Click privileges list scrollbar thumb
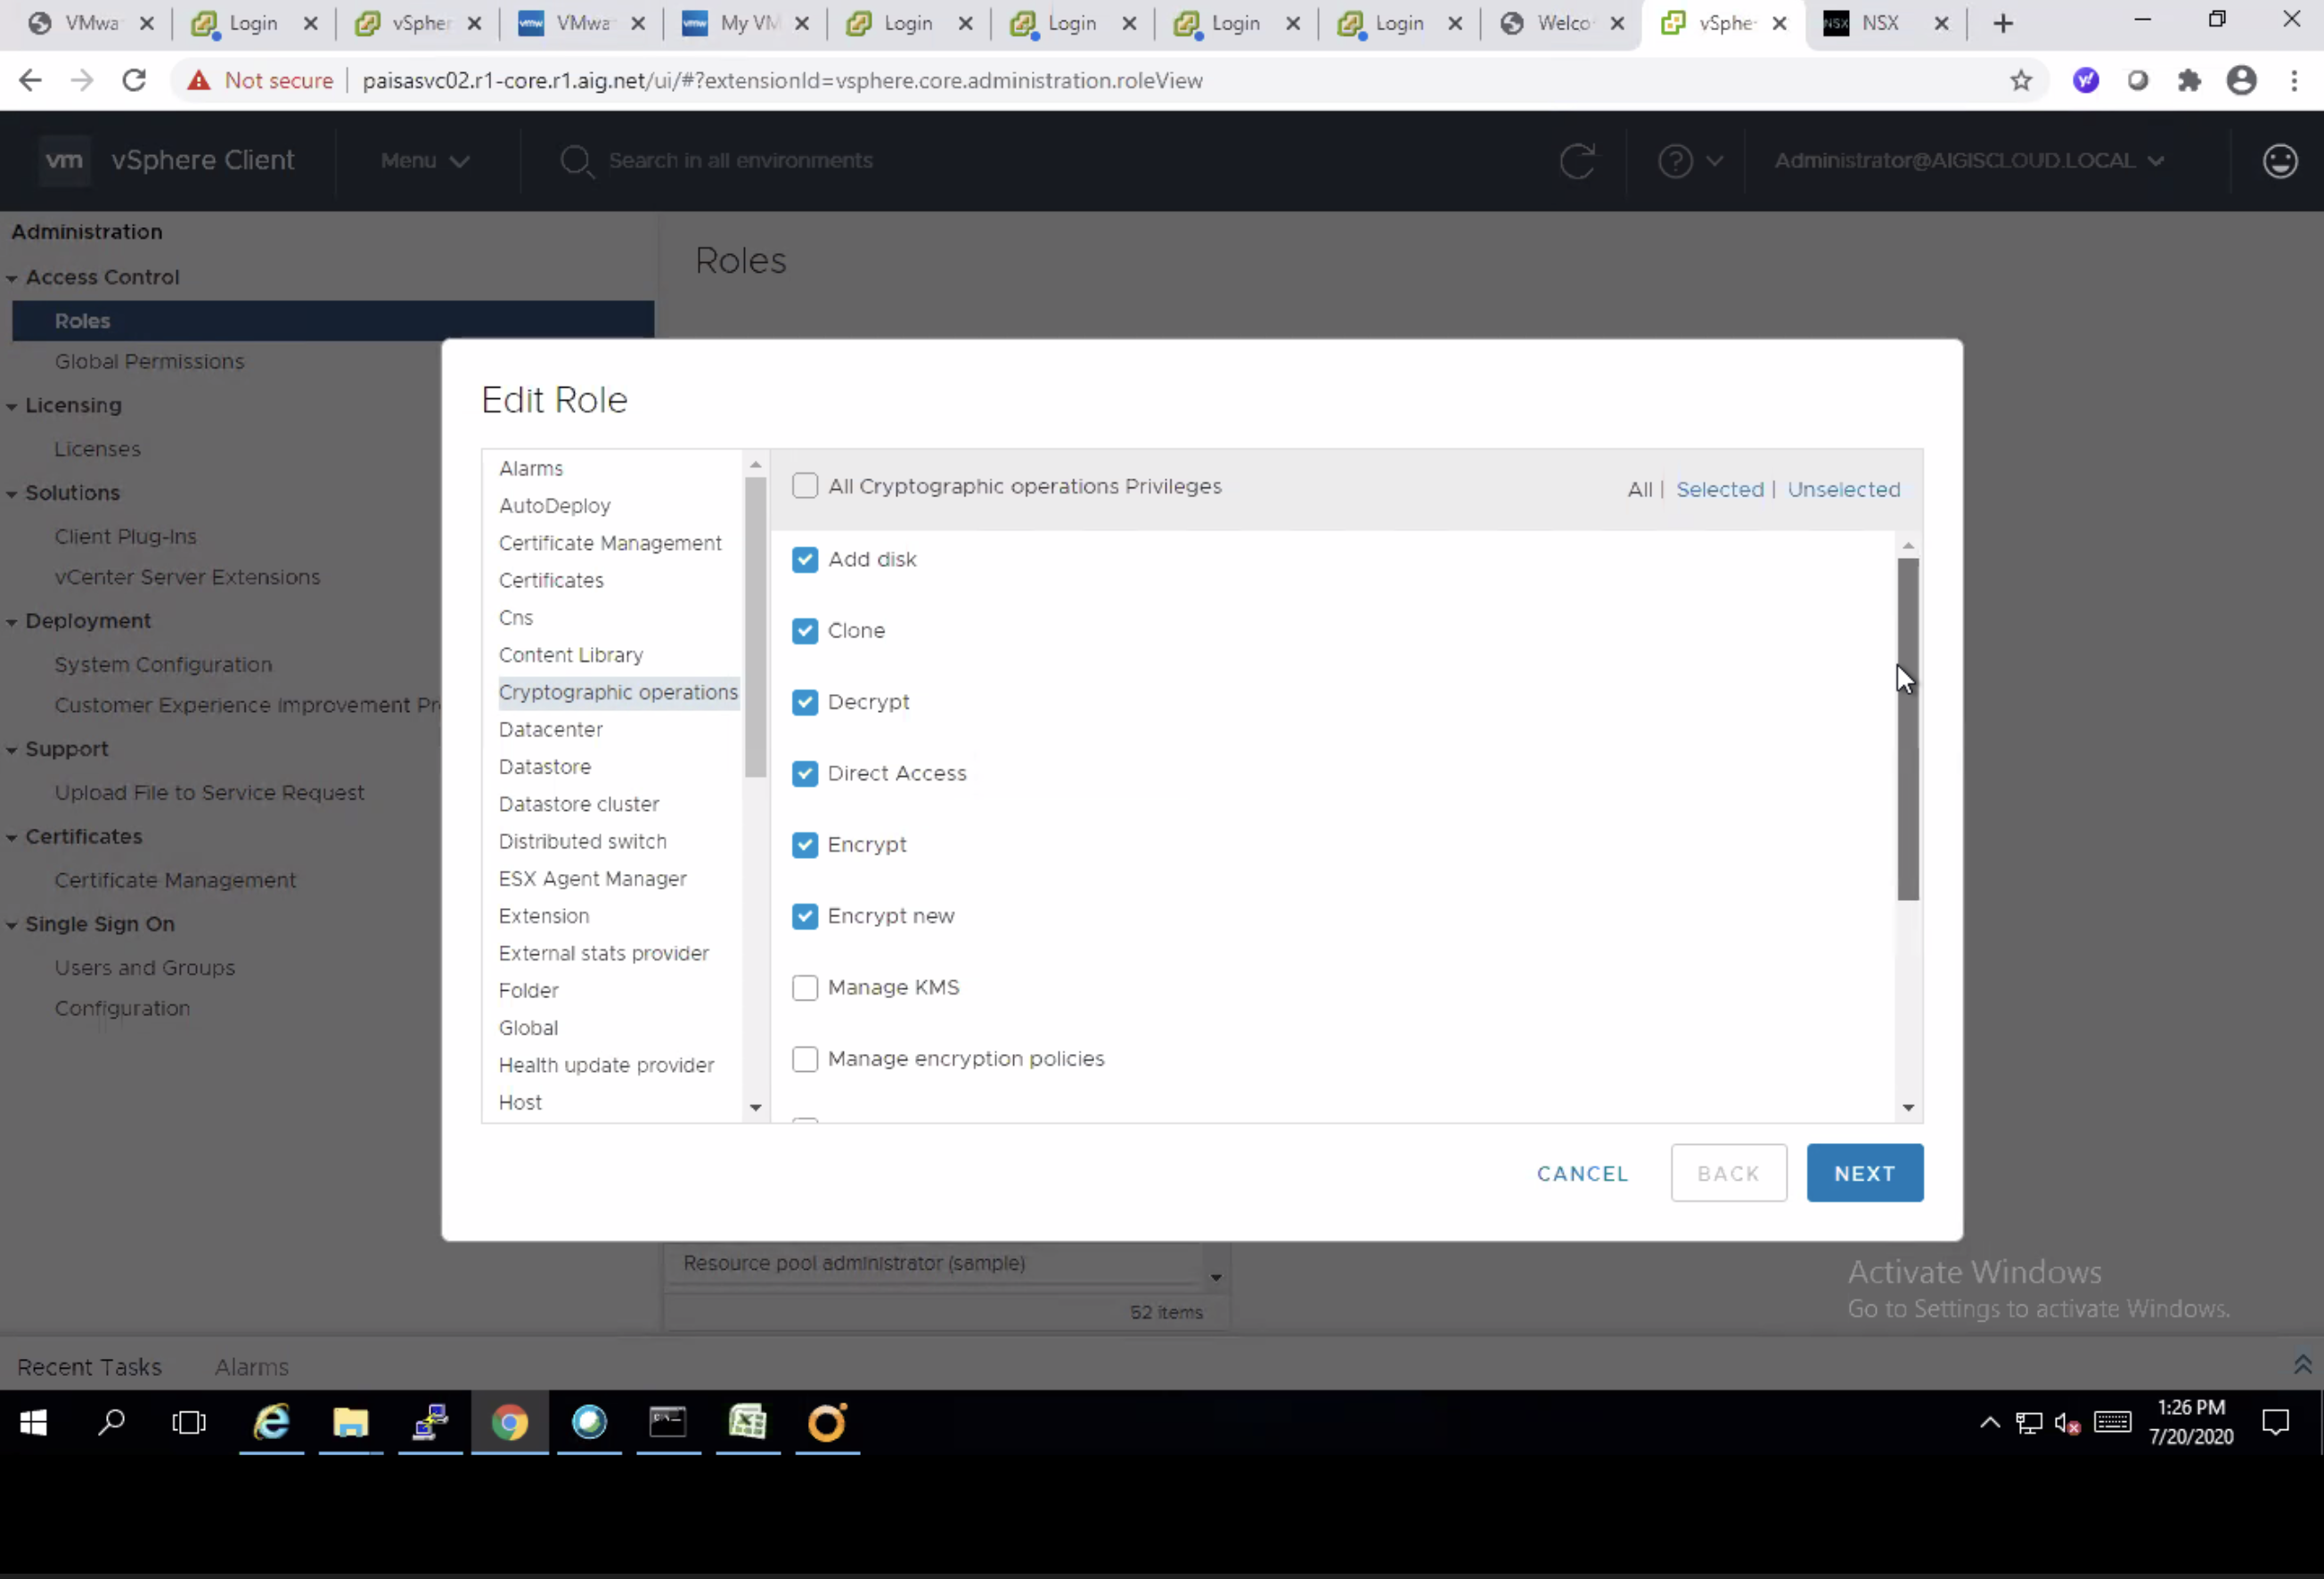This screenshot has width=2324, height=1579. coord(1907,728)
